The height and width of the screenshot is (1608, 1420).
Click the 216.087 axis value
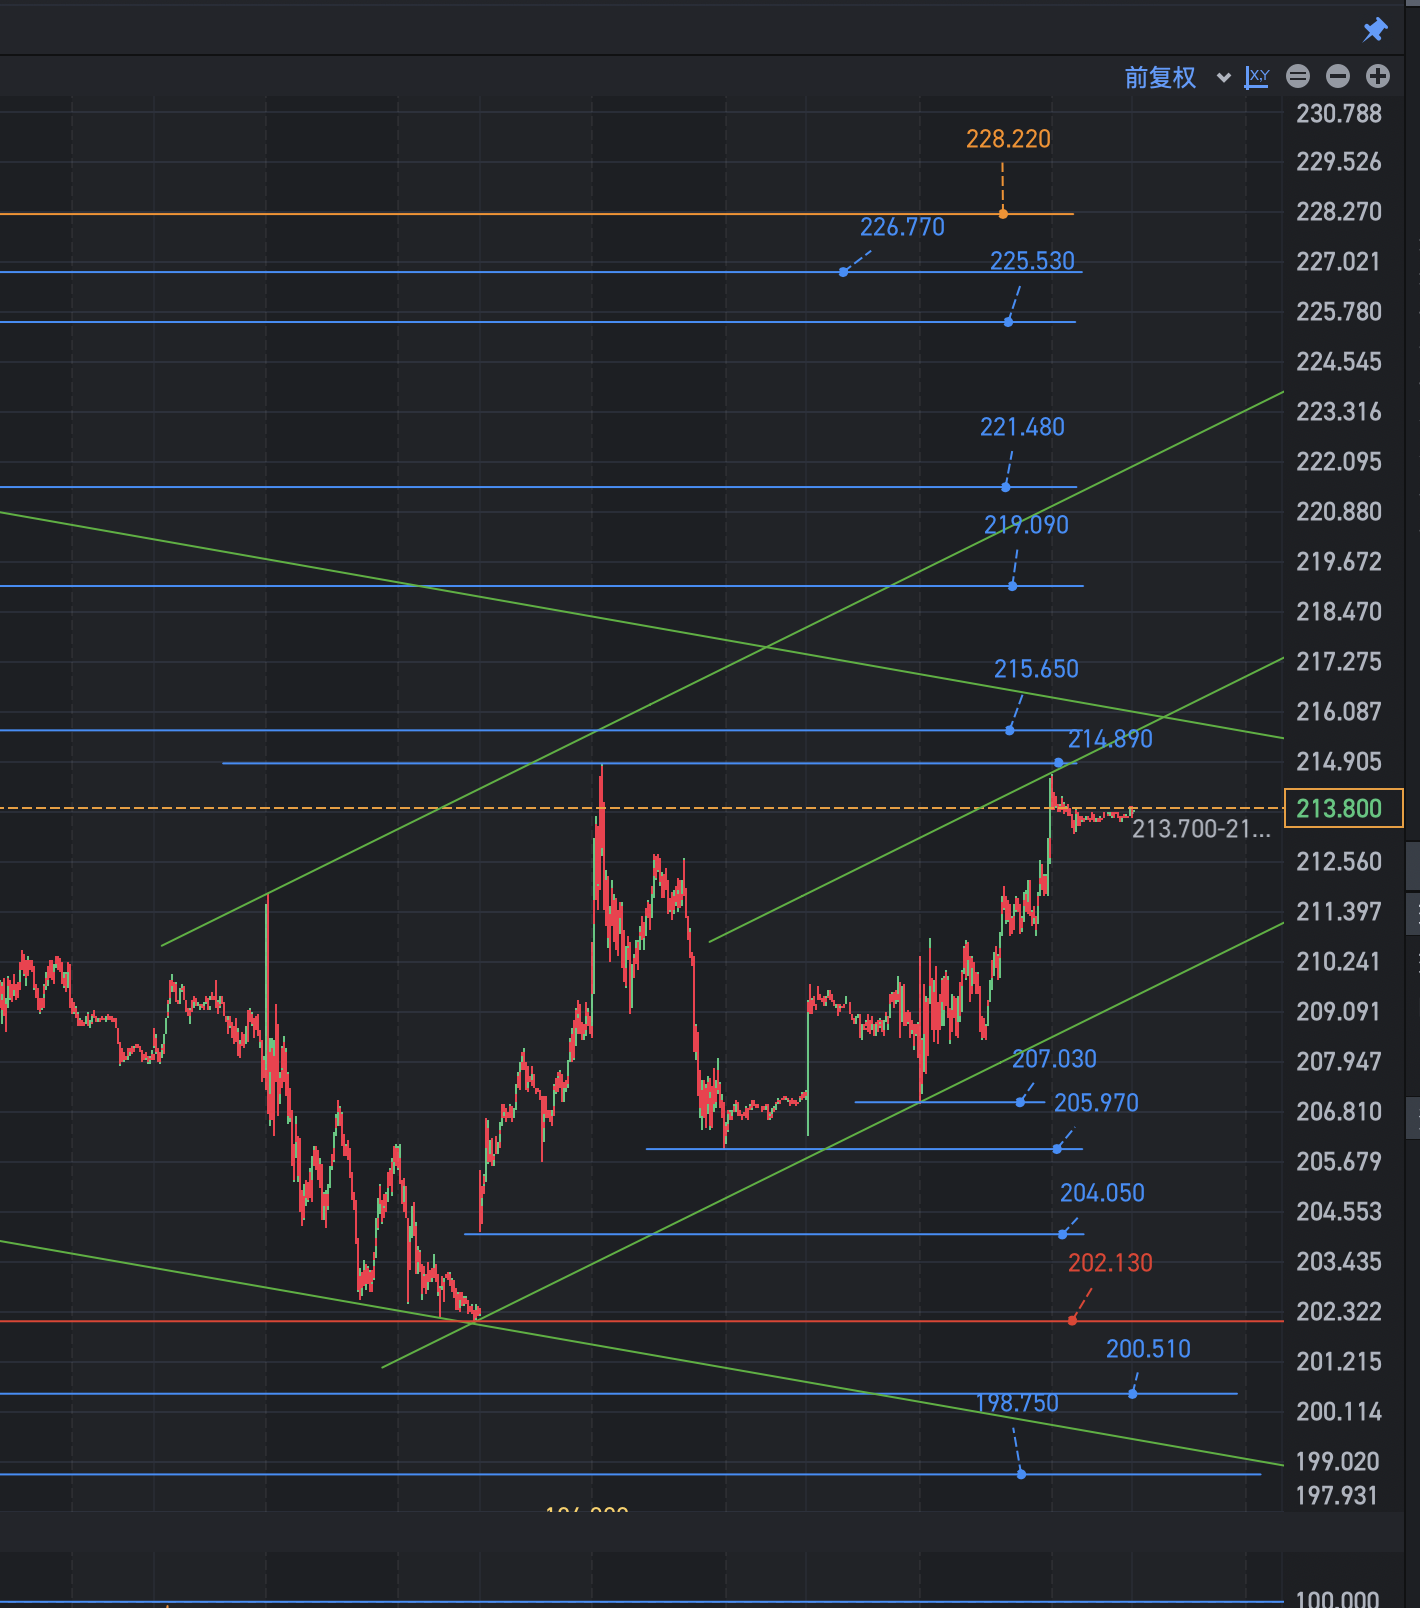(1338, 712)
